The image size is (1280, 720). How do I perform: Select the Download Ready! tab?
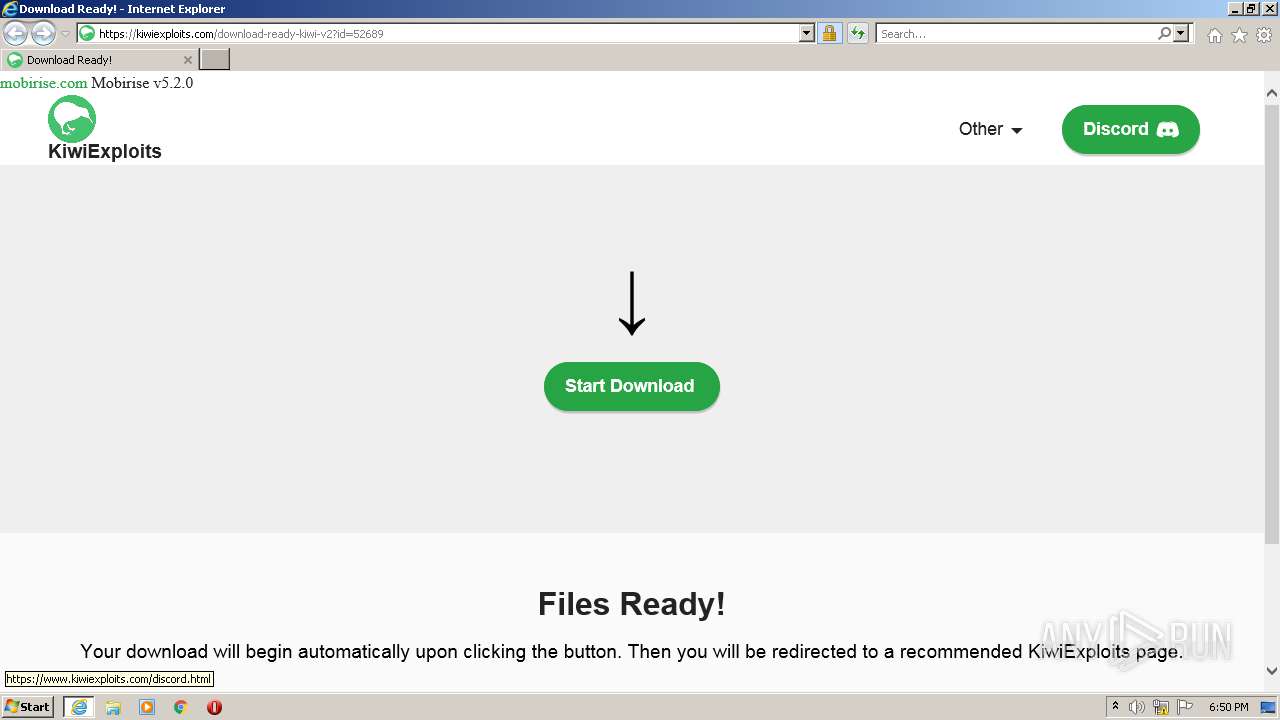pos(98,60)
